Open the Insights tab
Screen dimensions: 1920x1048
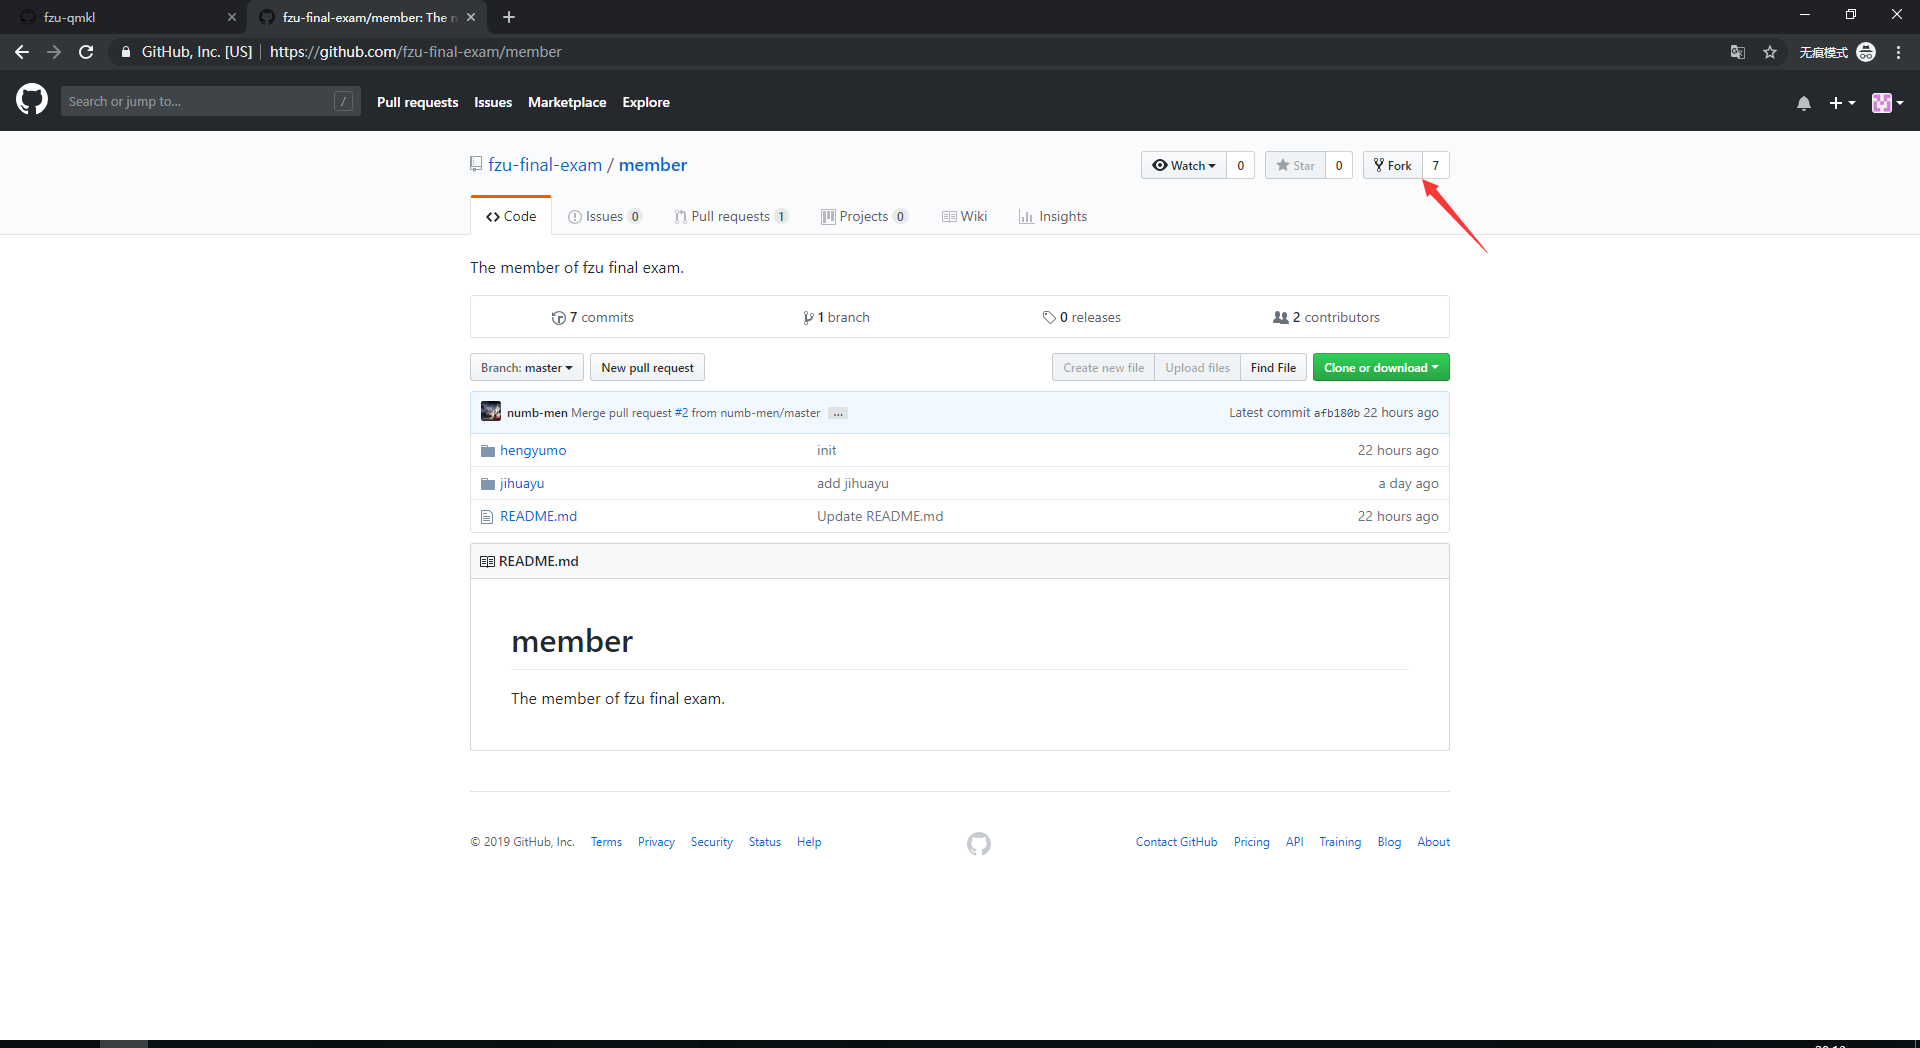tap(1053, 216)
